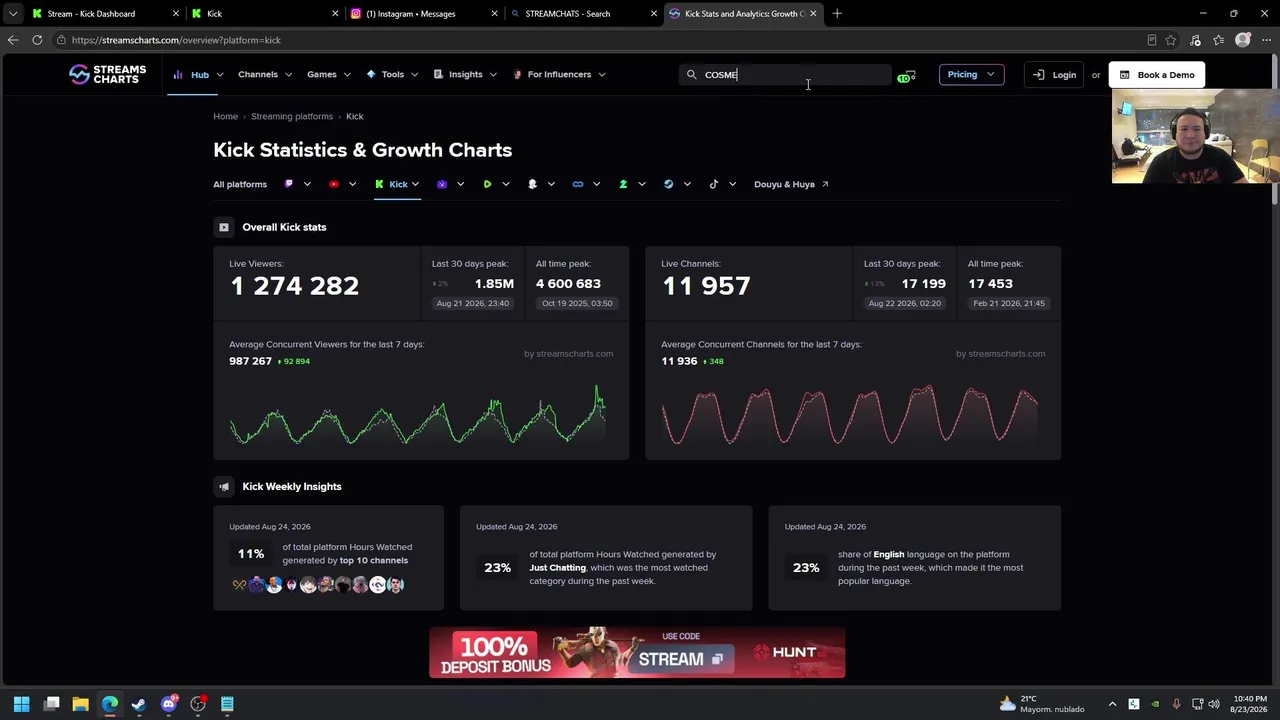This screenshot has width=1280, height=720.
Task: Add page to favorites star icon
Action: click(1171, 40)
